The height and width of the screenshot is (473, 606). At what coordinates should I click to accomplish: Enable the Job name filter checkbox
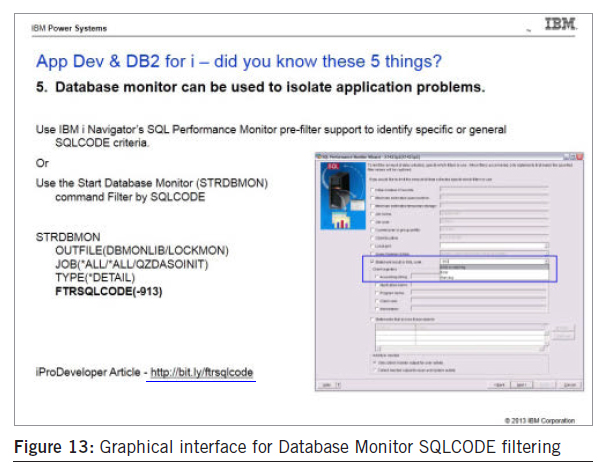(x=373, y=214)
